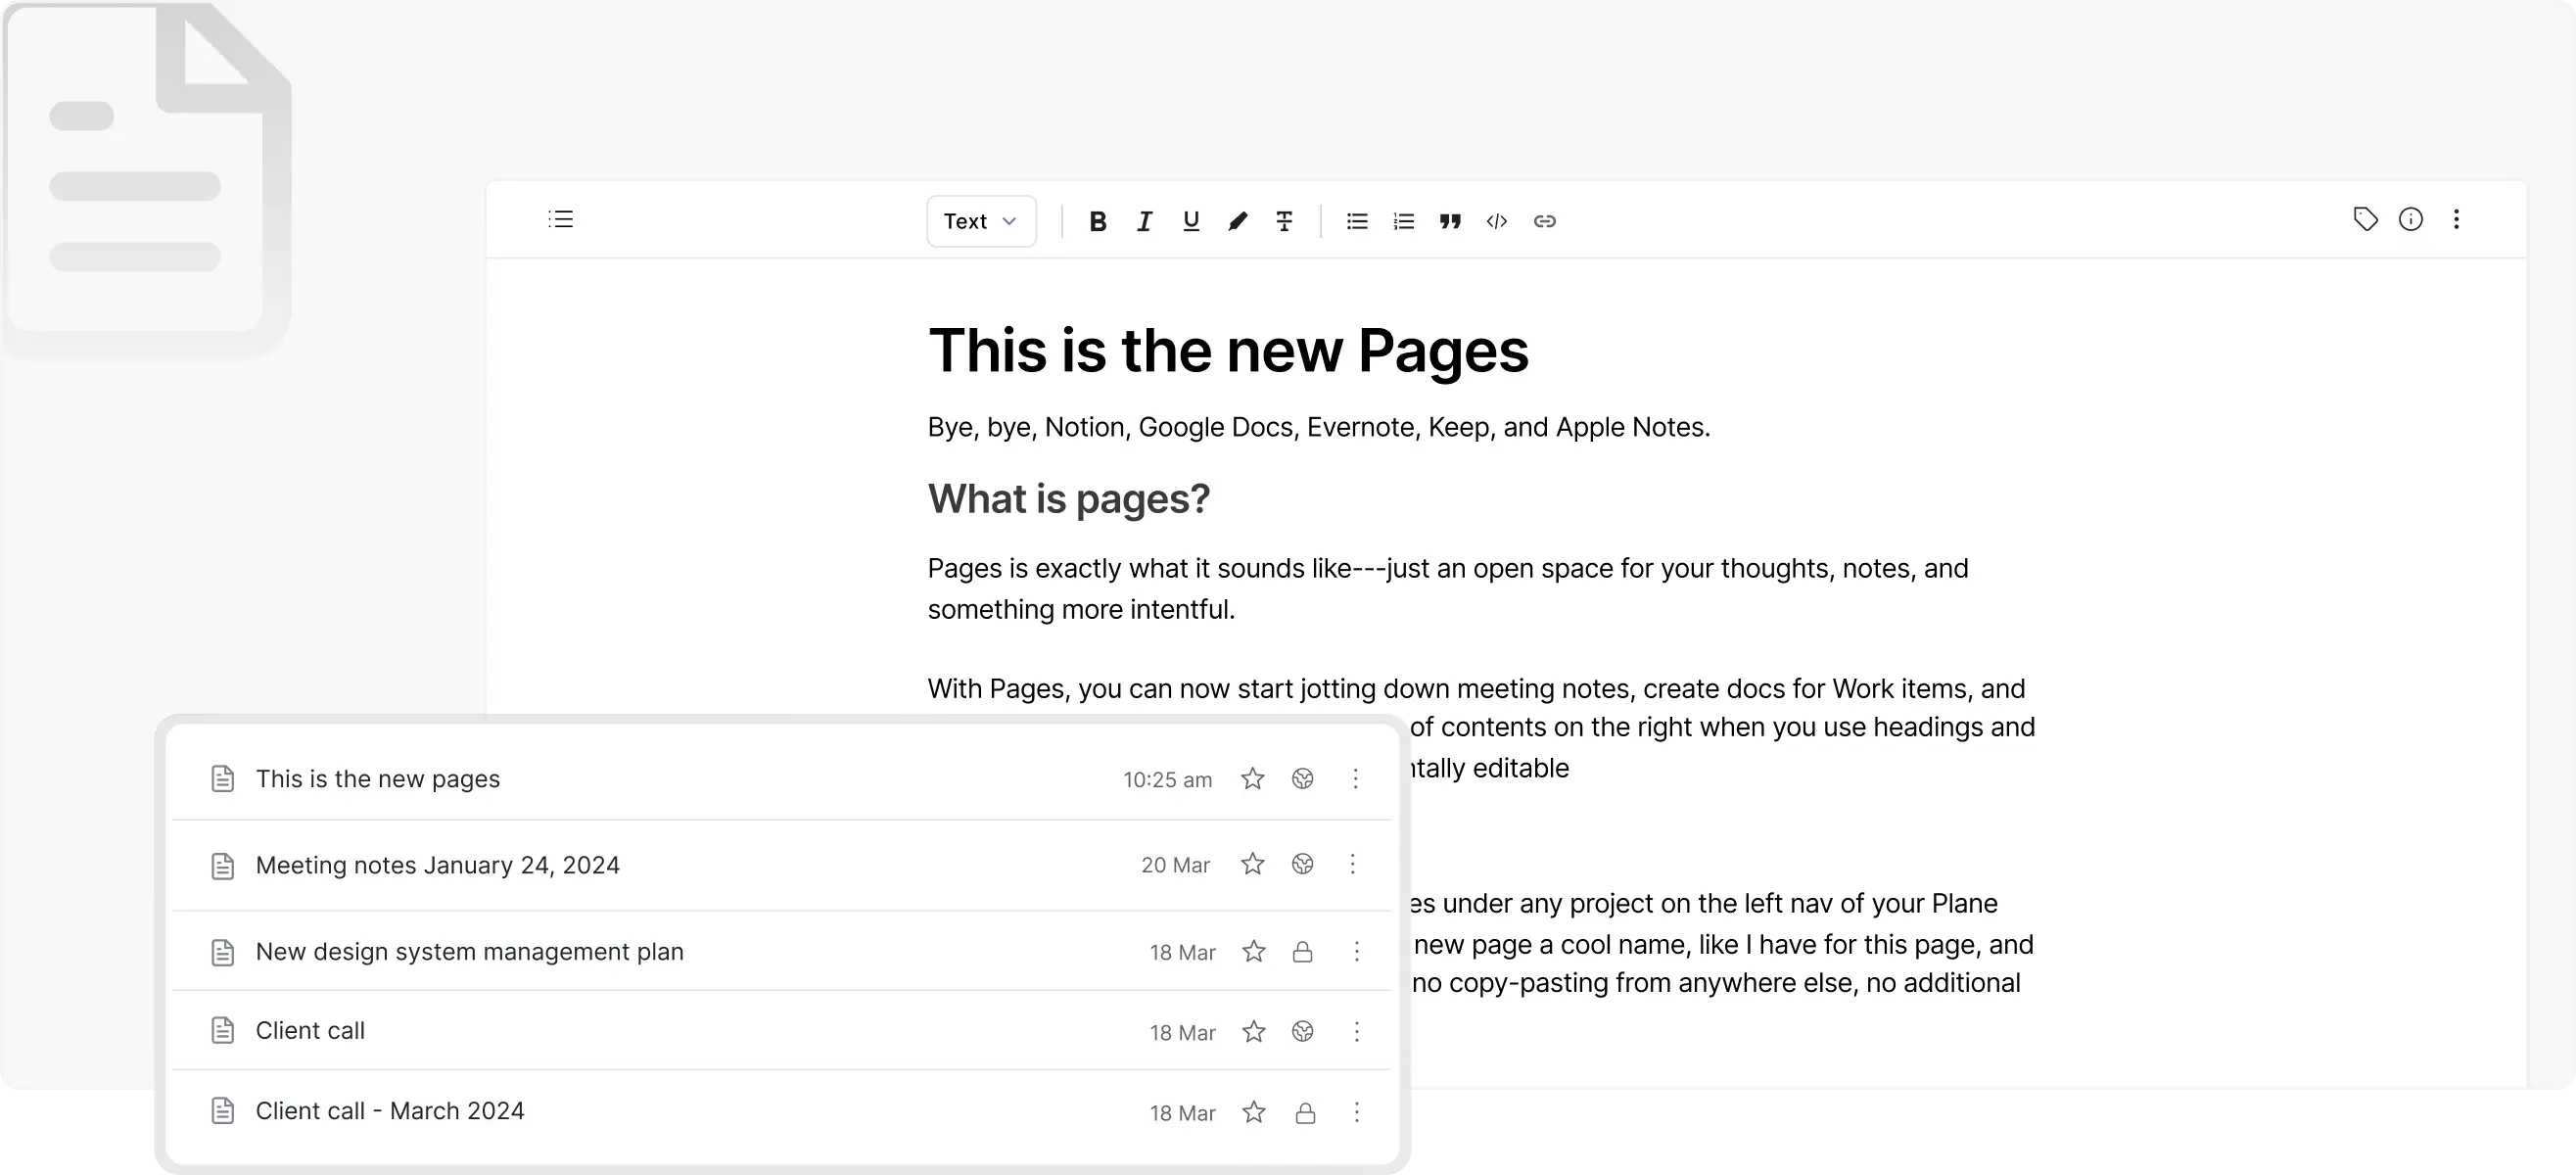2576x1175 pixels.
Task: Favorite the Client call page with star
Action: point(1253,1031)
